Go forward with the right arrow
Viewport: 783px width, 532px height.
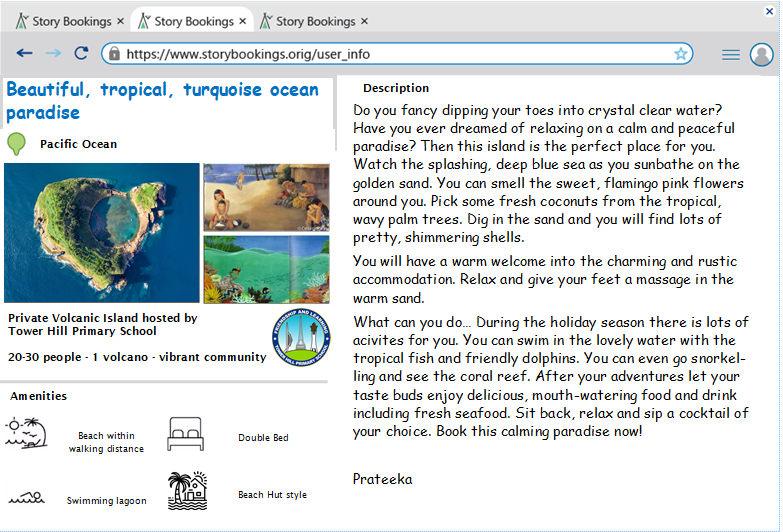pyautogui.click(x=53, y=53)
